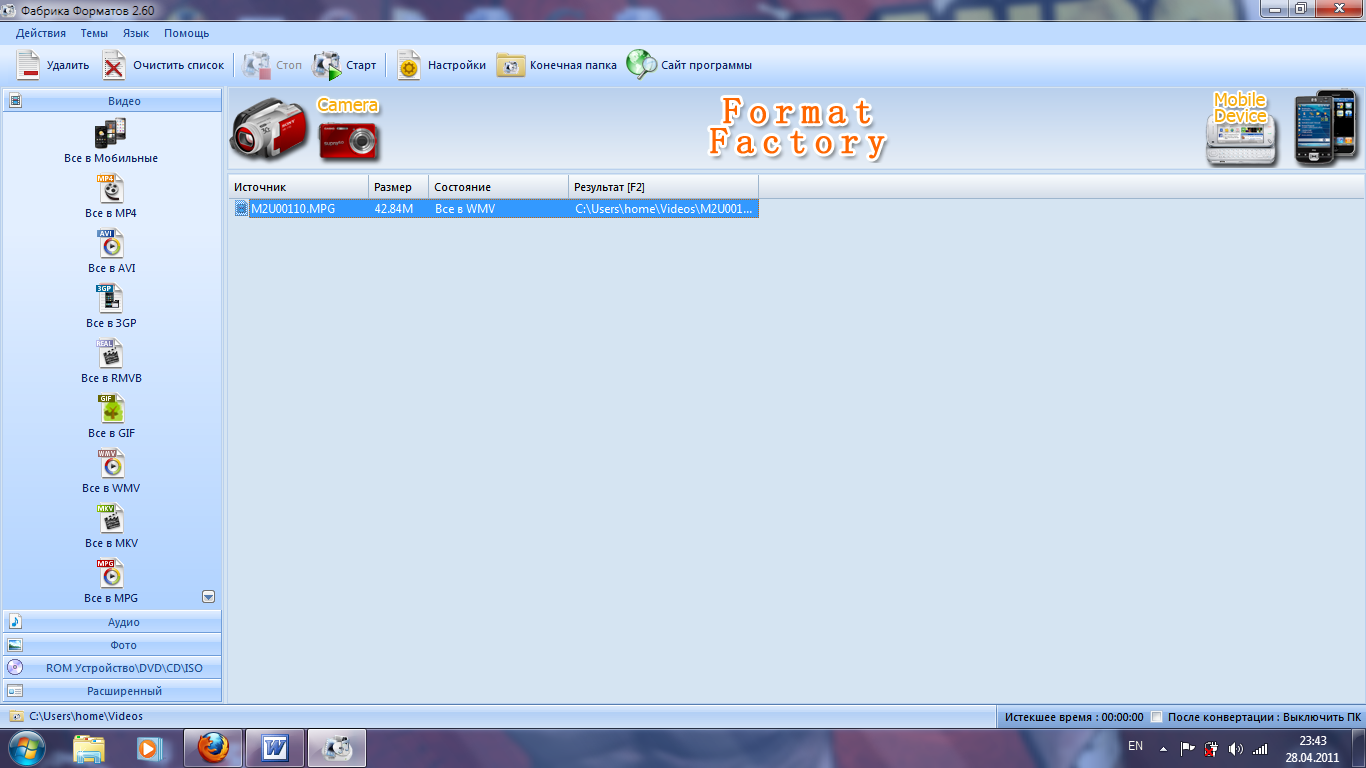
Task: Show hidden system tray icons
Action: [1163, 748]
